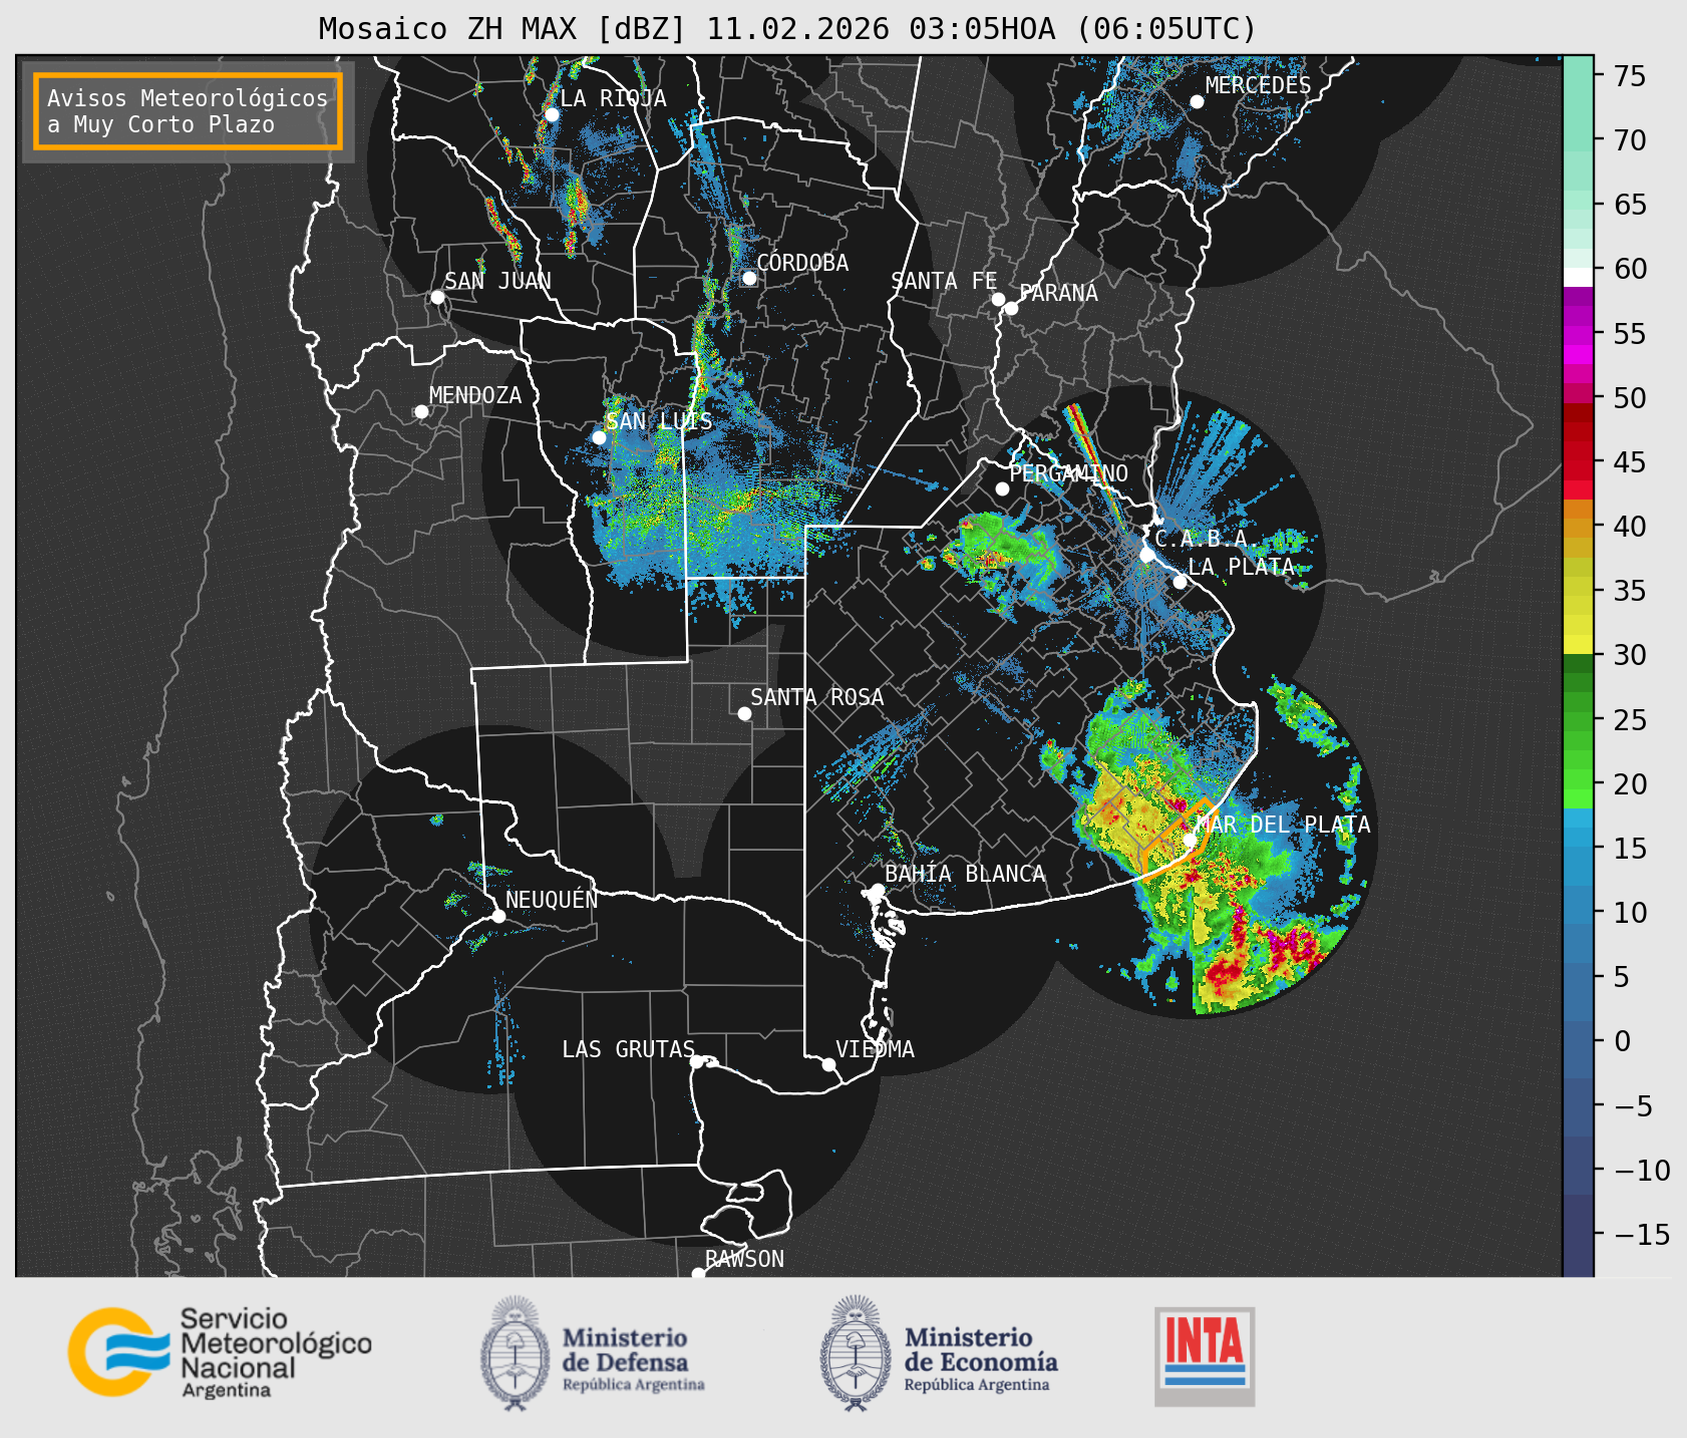Image resolution: width=1687 pixels, height=1438 pixels.
Task: Click the 30 value on the color scale
Action: click(x=1630, y=655)
